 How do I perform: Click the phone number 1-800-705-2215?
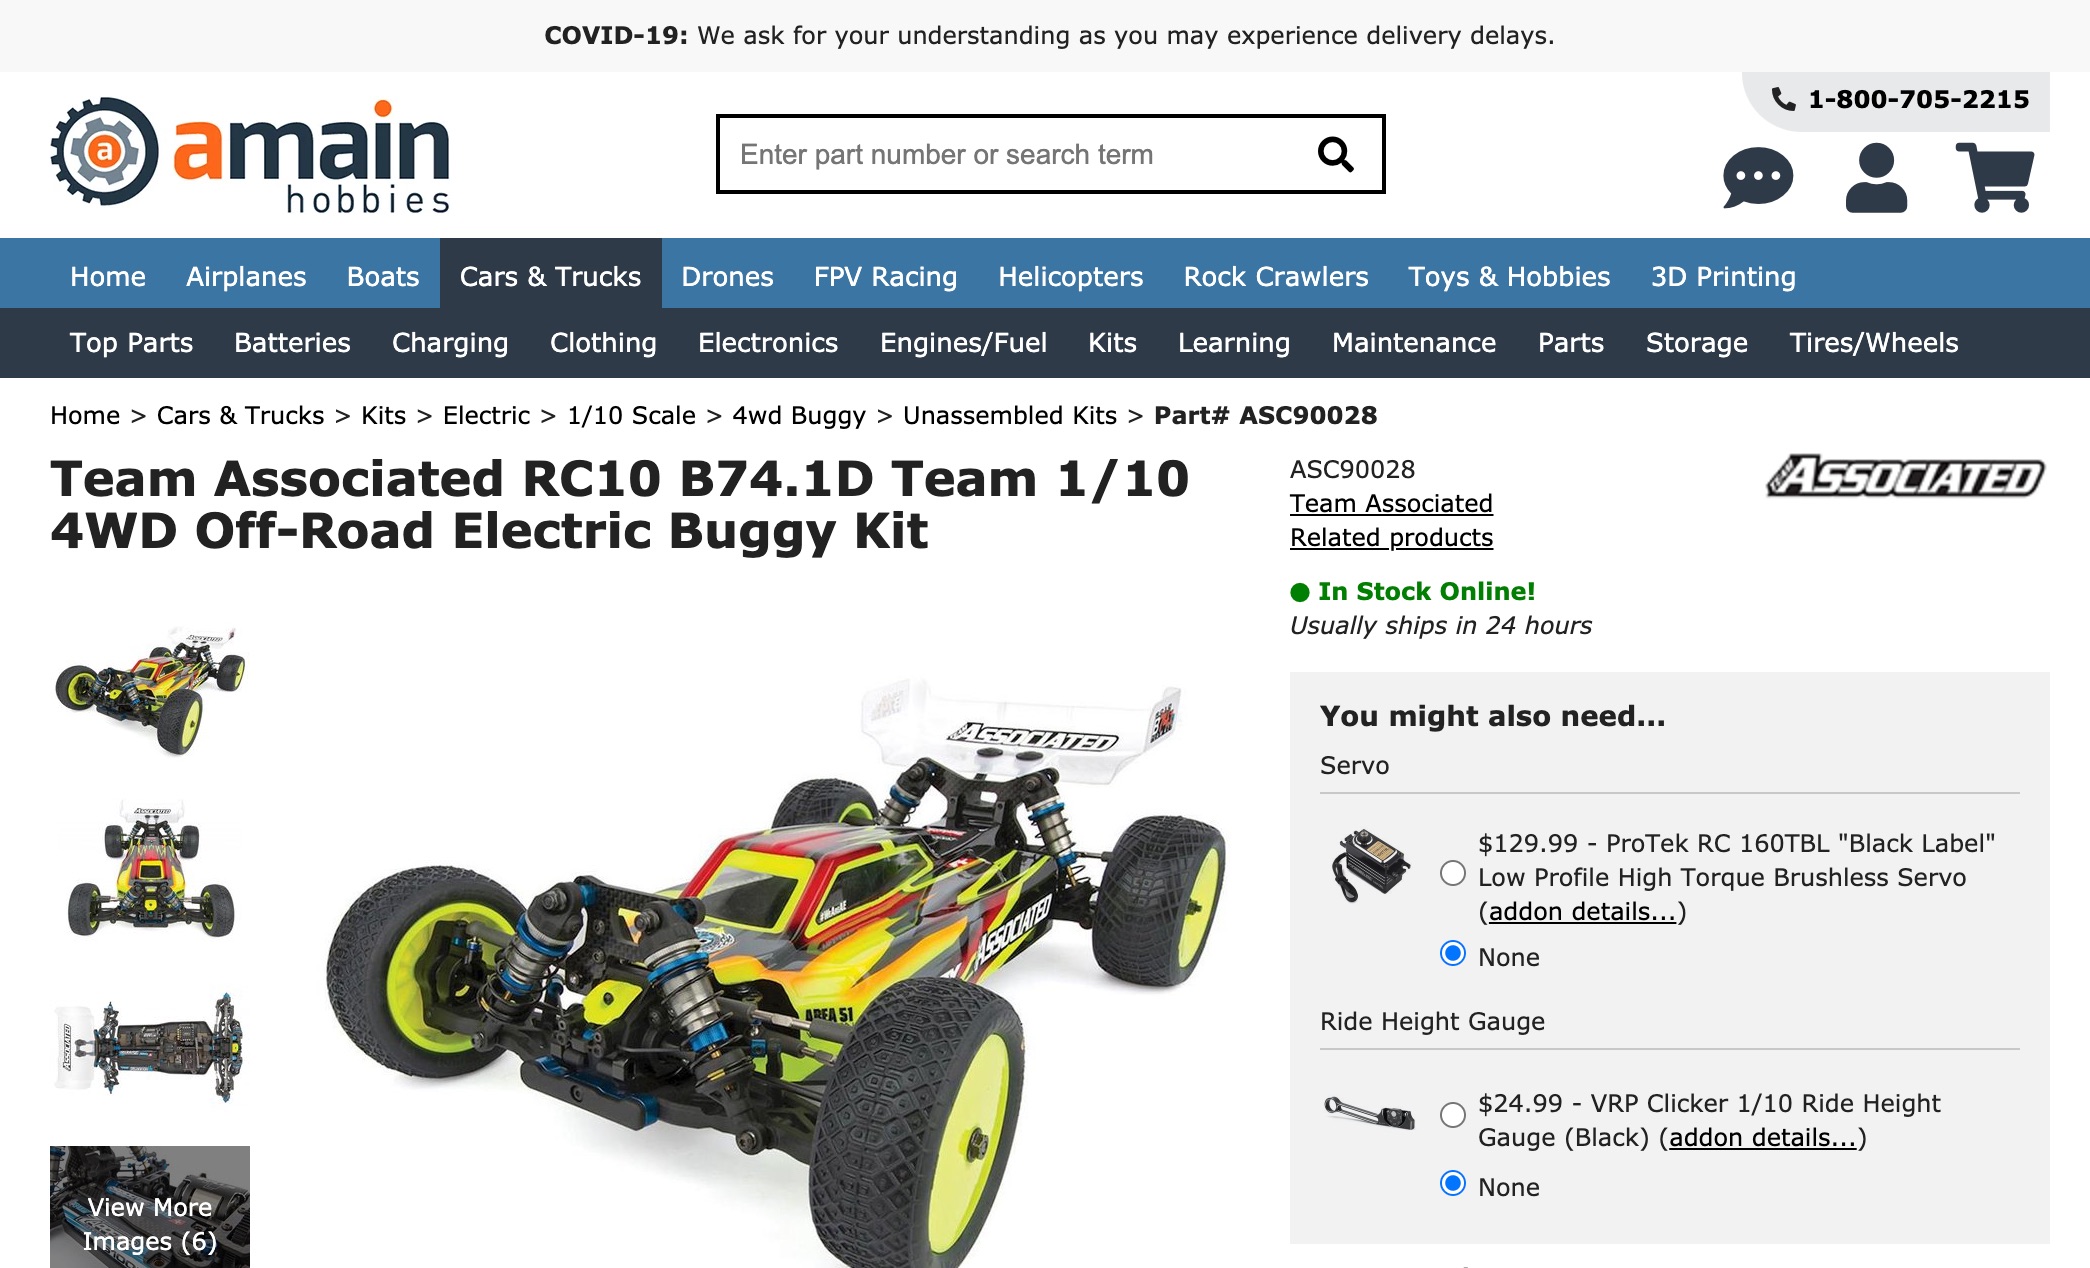click(x=1918, y=99)
